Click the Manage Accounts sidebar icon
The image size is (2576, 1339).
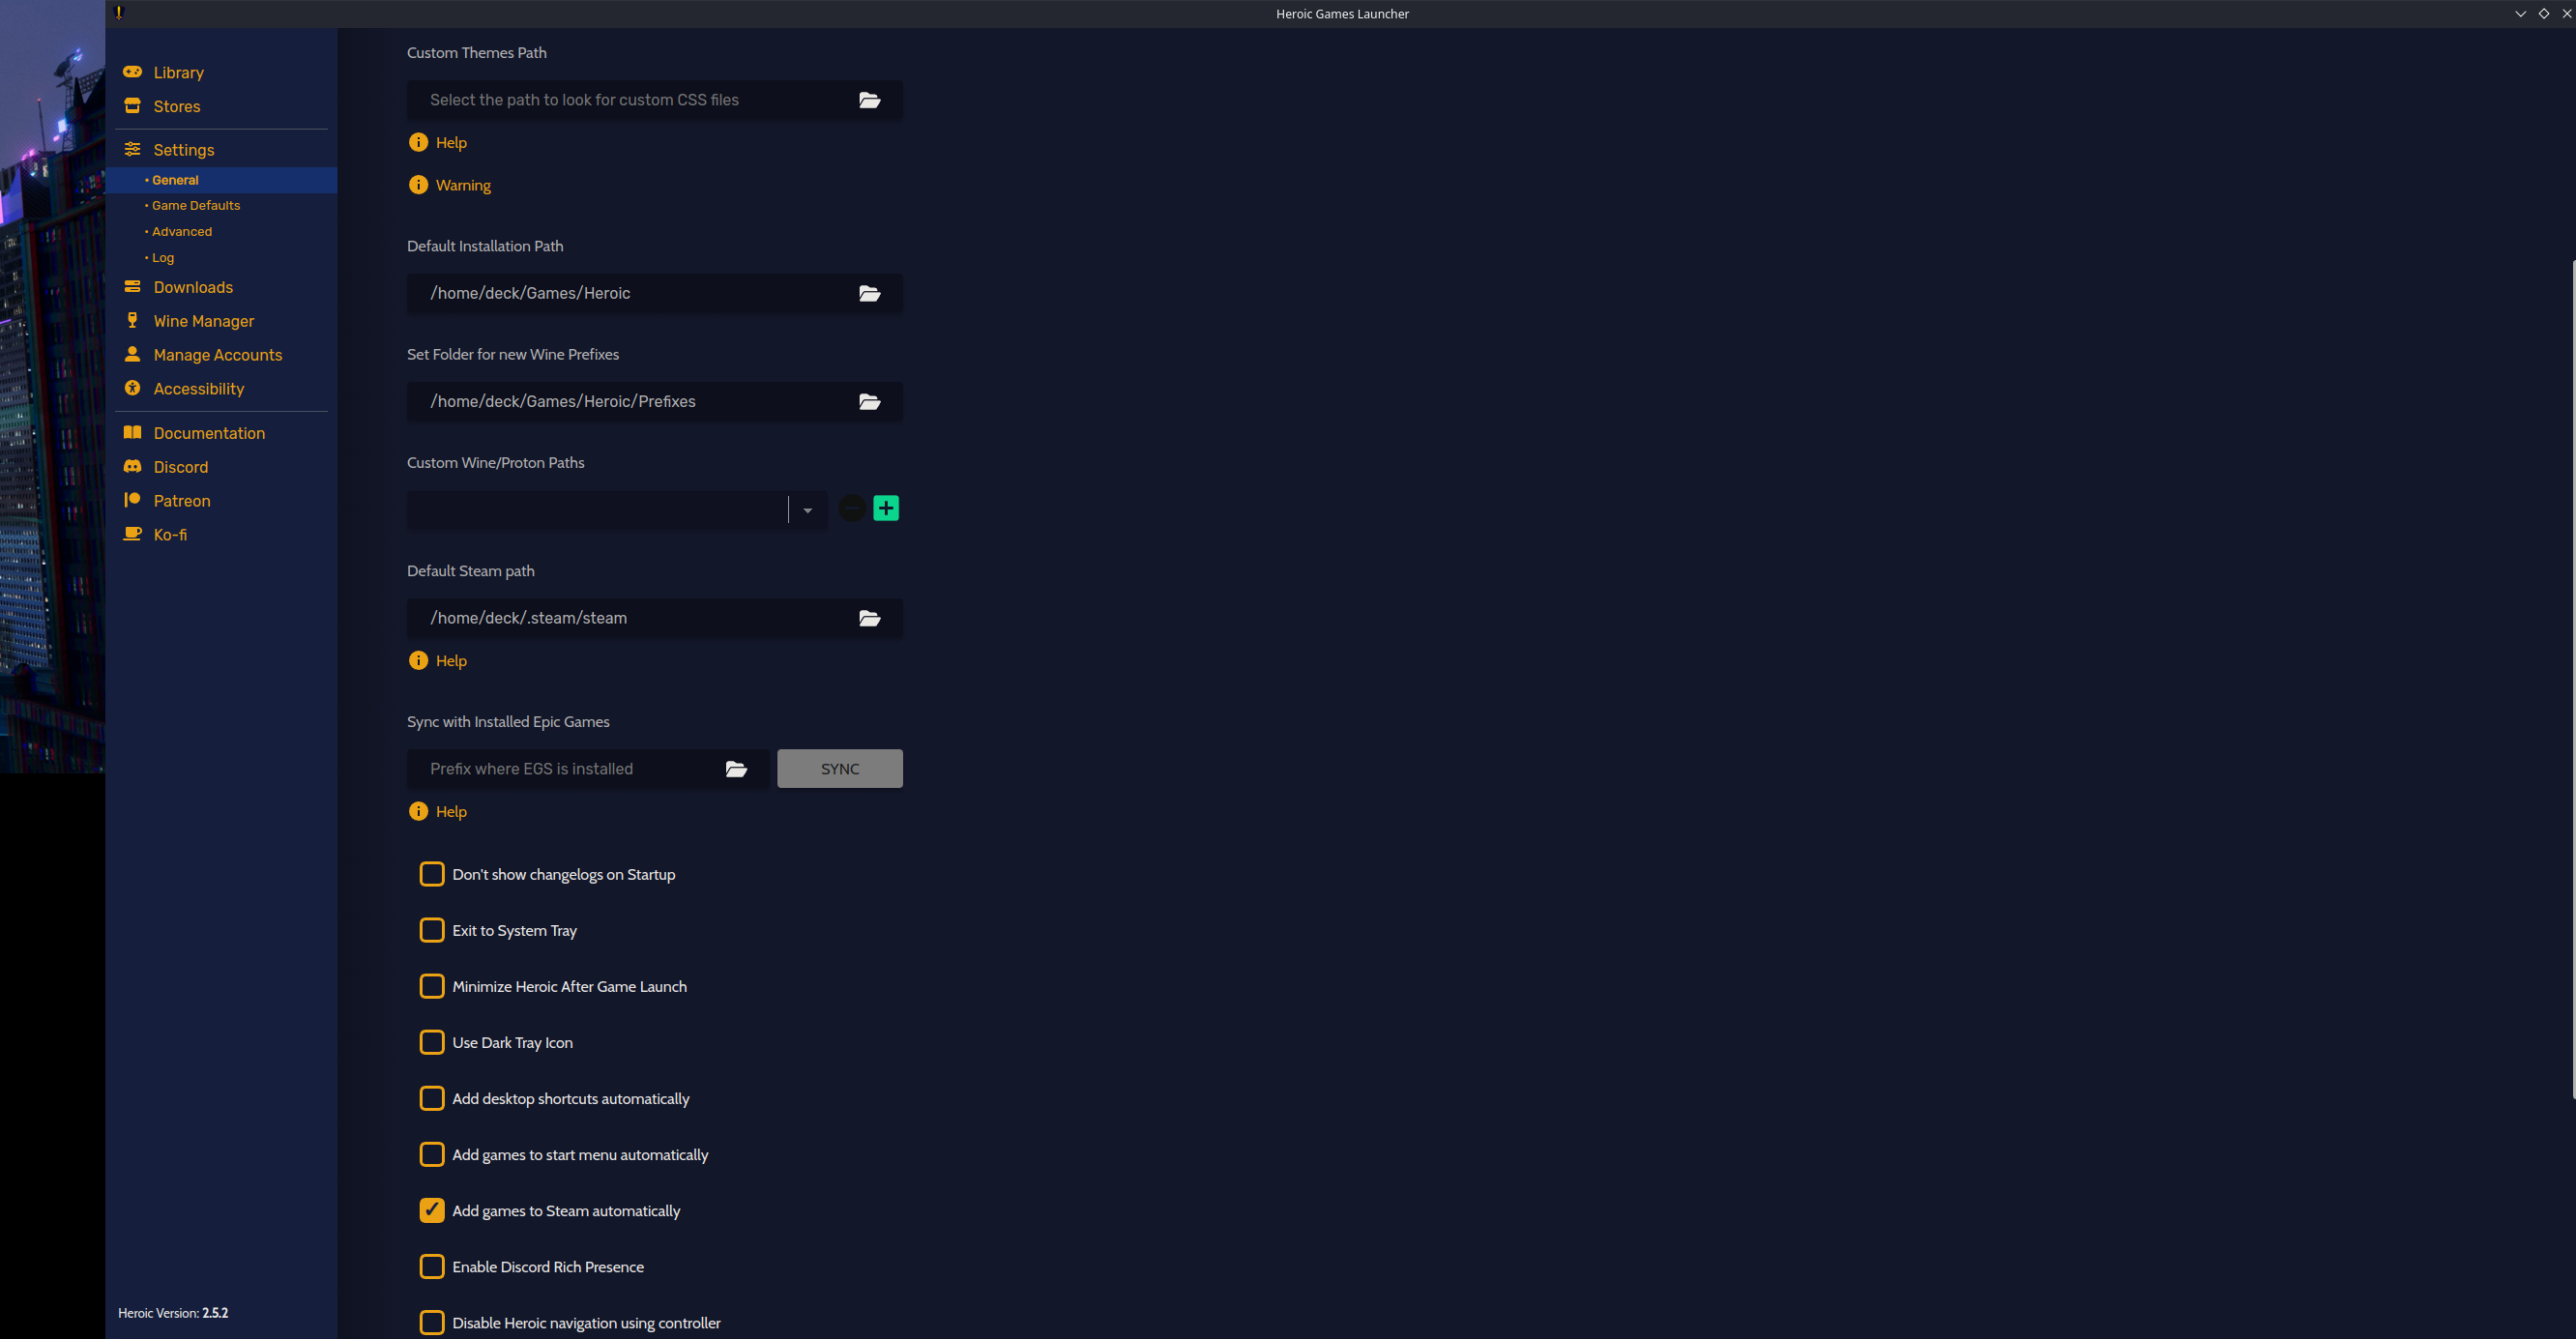coord(132,355)
